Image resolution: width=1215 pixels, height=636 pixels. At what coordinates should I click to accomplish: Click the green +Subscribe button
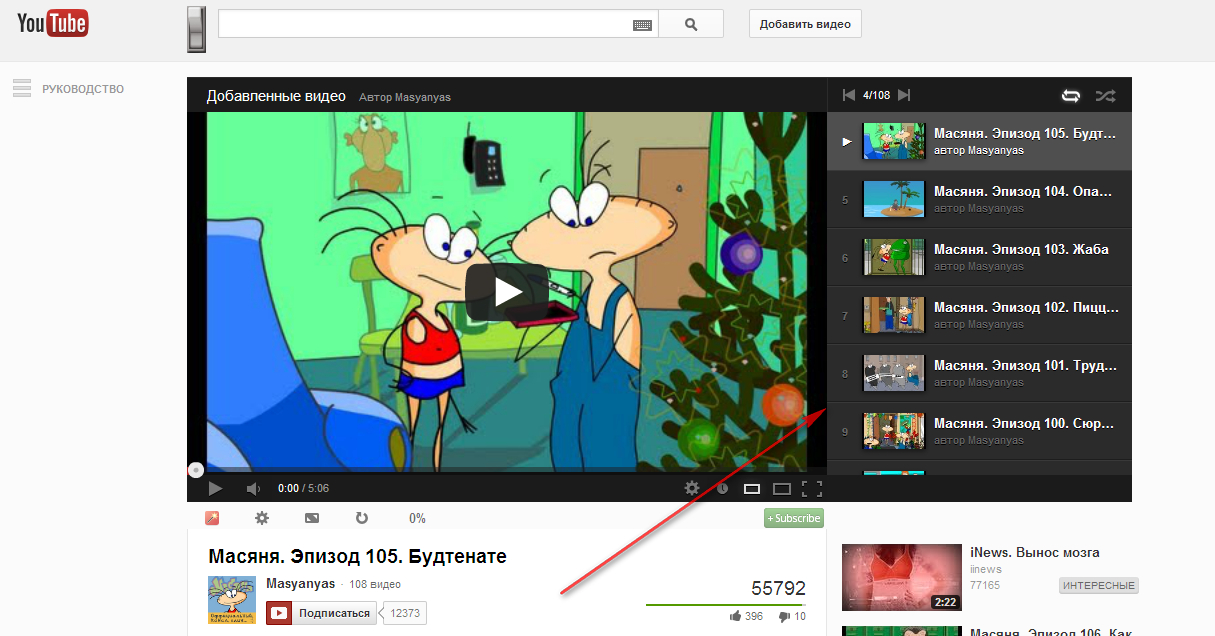click(x=794, y=518)
